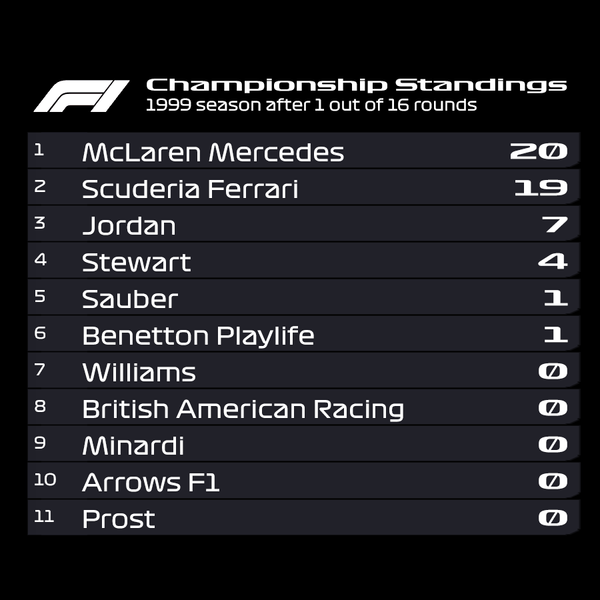
Task: Click McLaren Mercedes' 20 points value
Action: coord(539,152)
